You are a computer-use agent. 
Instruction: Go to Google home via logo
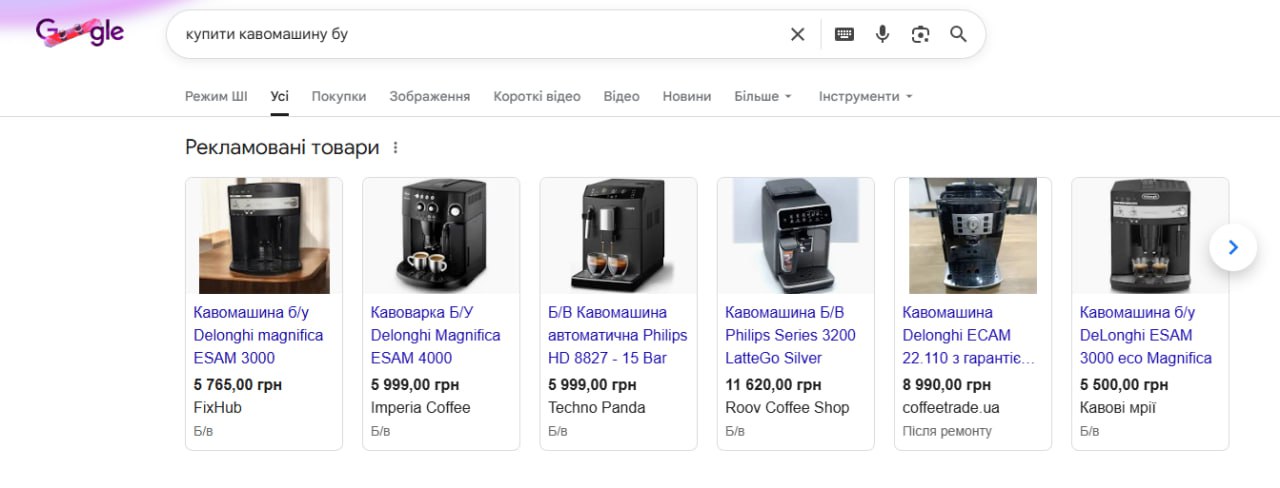click(80, 33)
